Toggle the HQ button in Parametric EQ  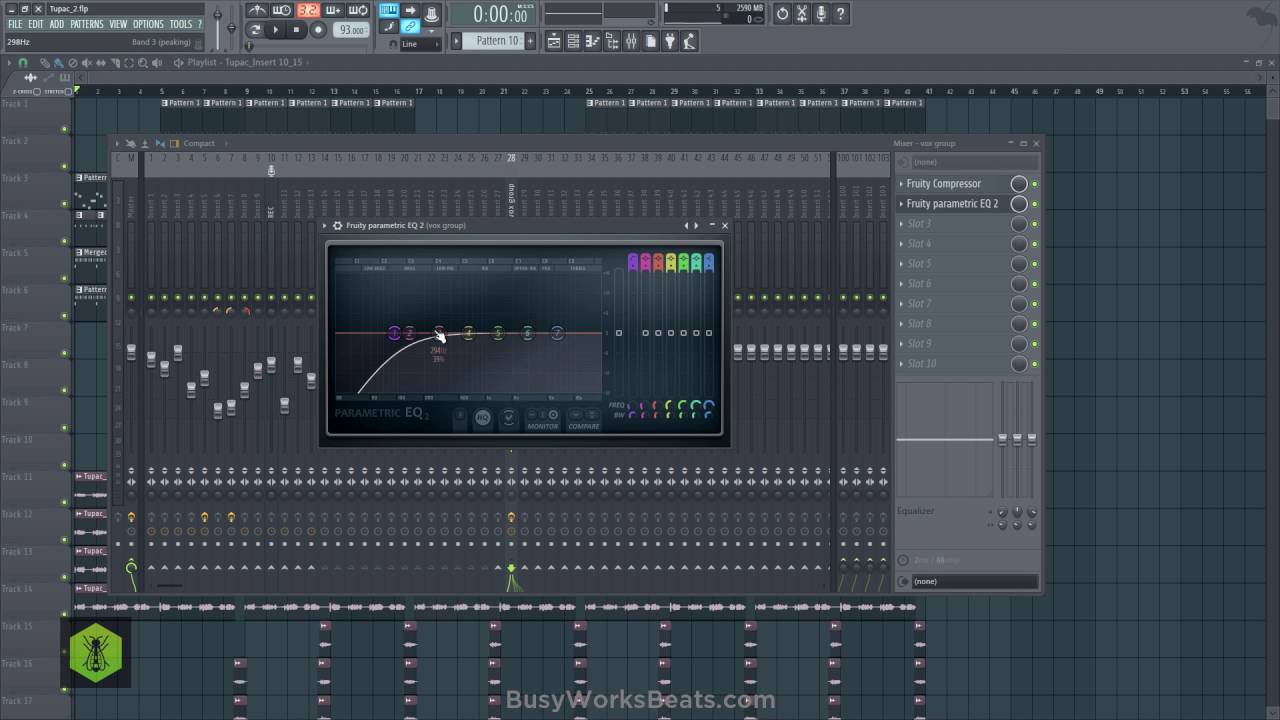click(x=483, y=418)
